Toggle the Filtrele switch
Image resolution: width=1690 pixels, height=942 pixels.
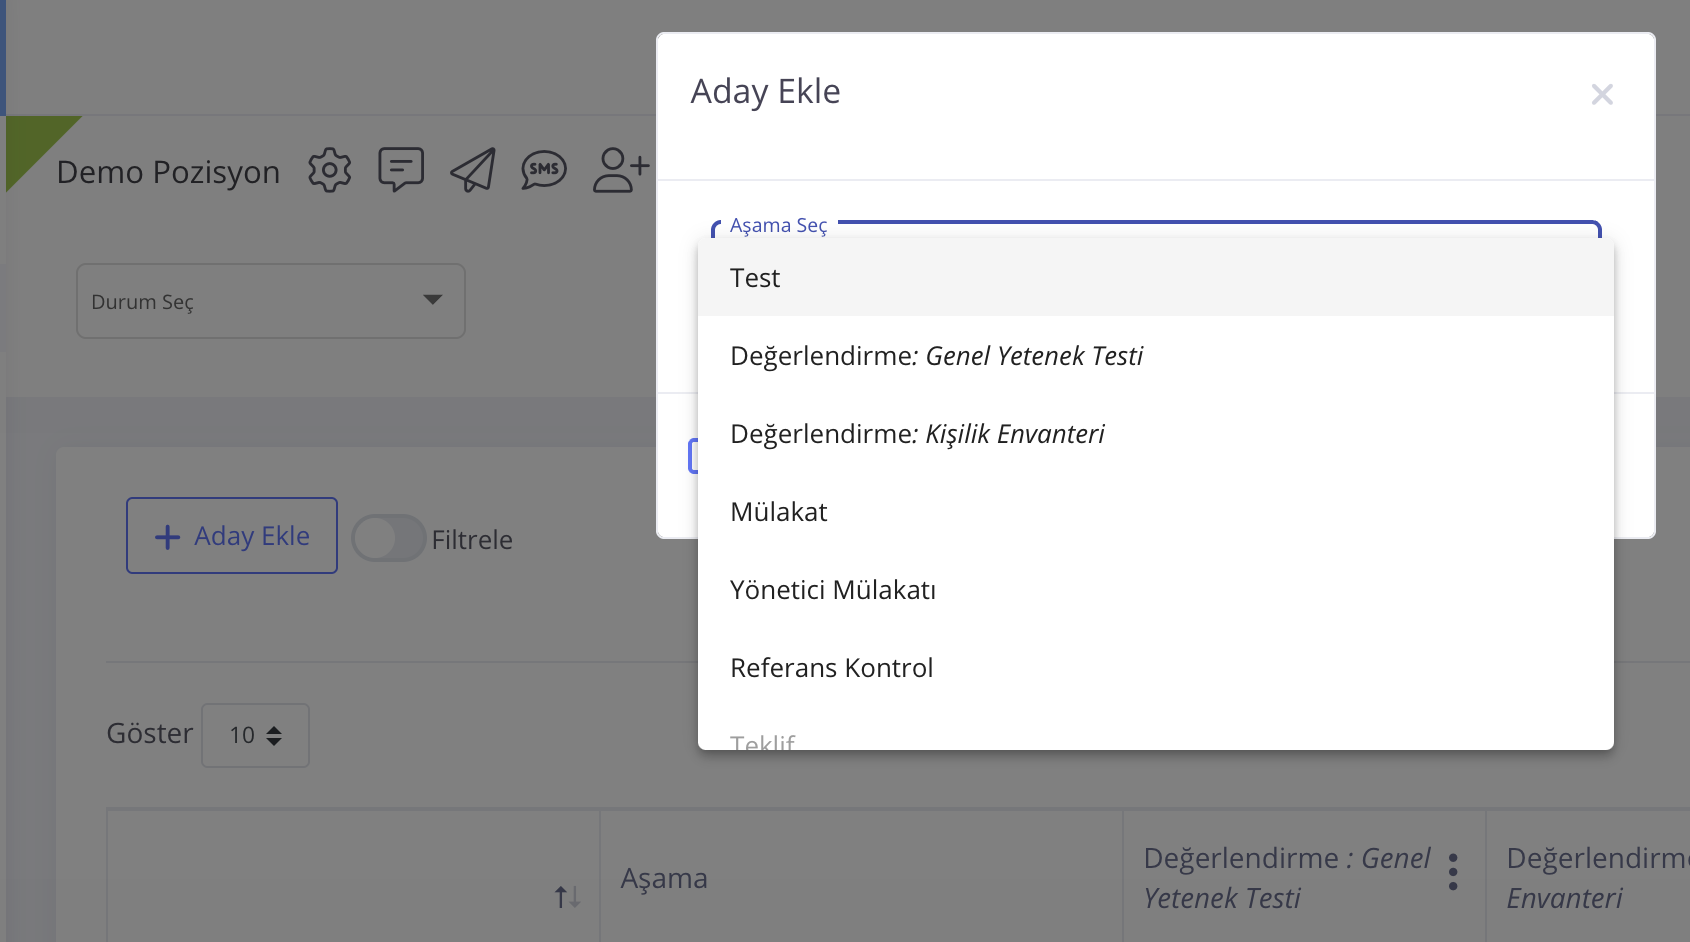tap(389, 538)
